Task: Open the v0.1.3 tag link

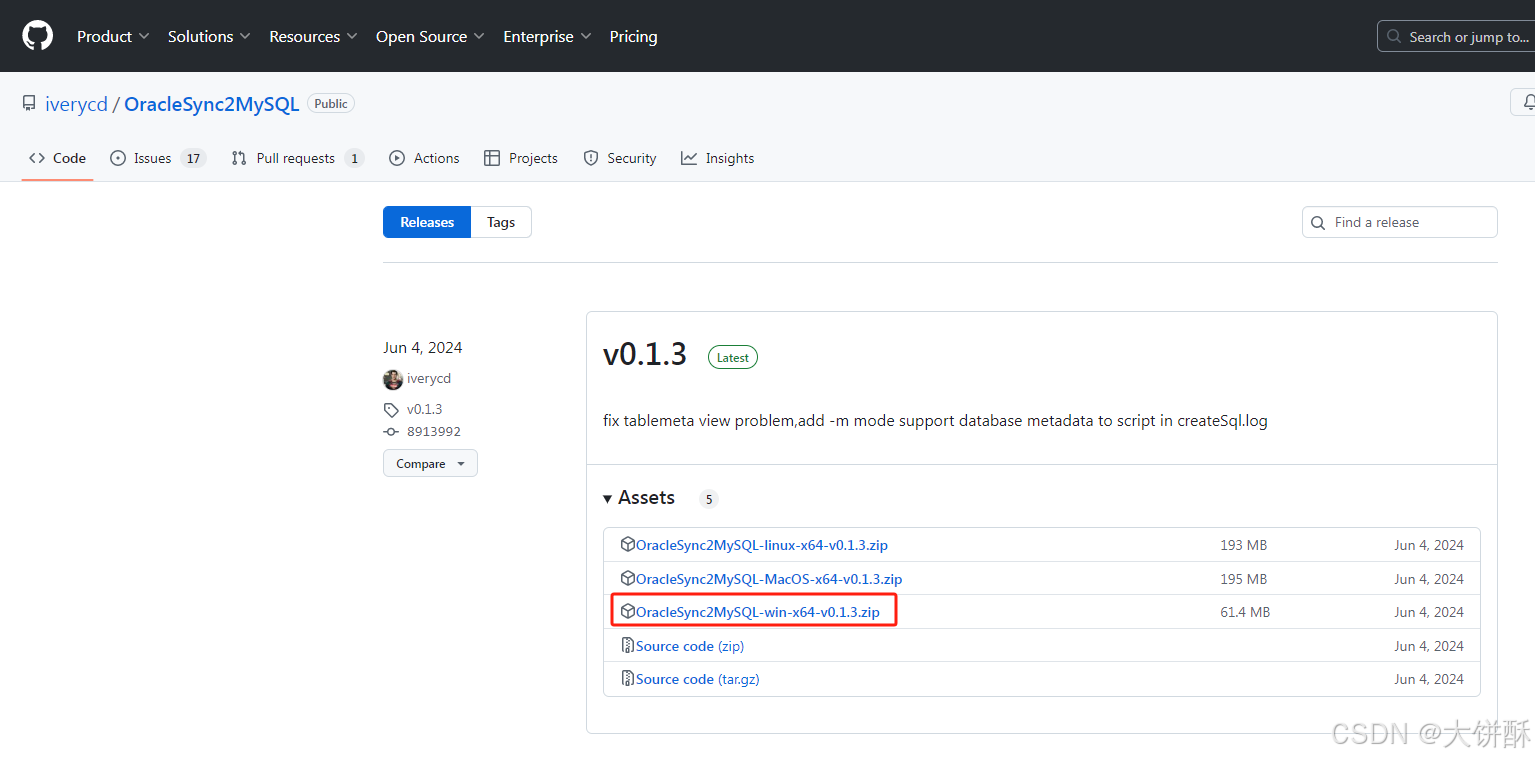Action: [x=424, y=409]
